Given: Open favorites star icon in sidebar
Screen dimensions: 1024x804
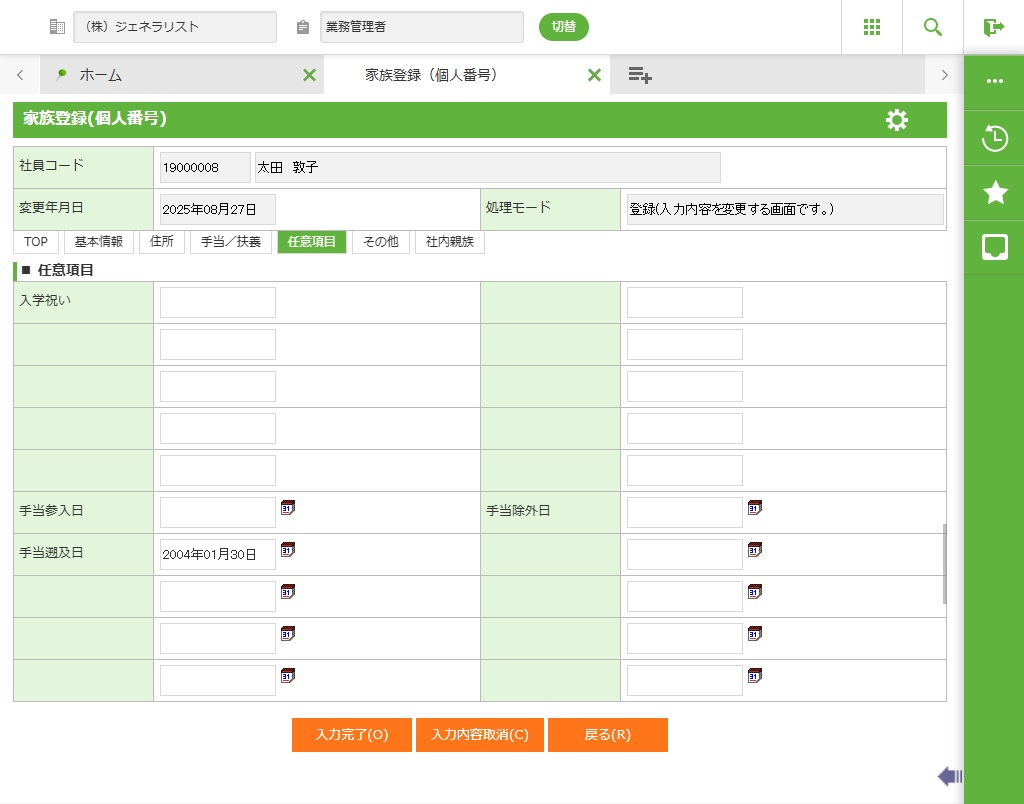Looking at the screenshot, I should (994, 193).
